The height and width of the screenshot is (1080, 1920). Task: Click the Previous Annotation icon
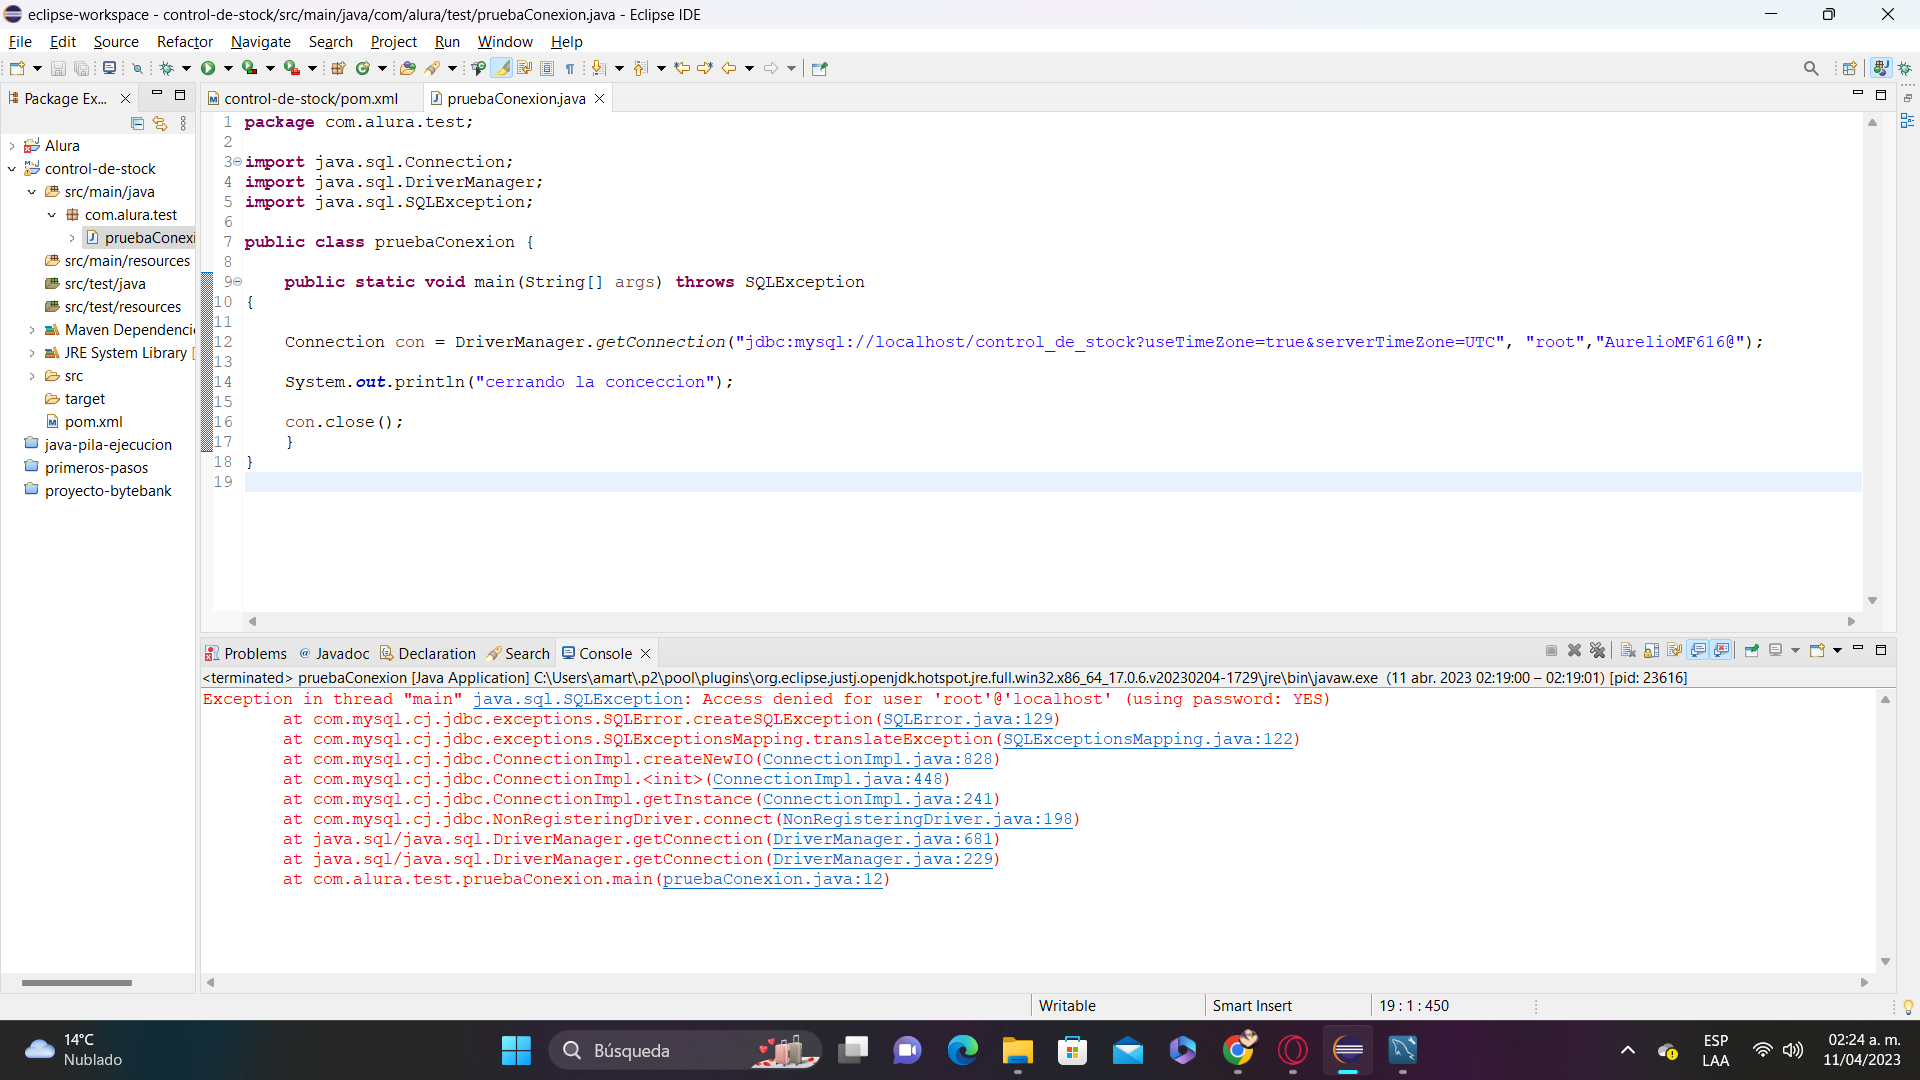640,68
